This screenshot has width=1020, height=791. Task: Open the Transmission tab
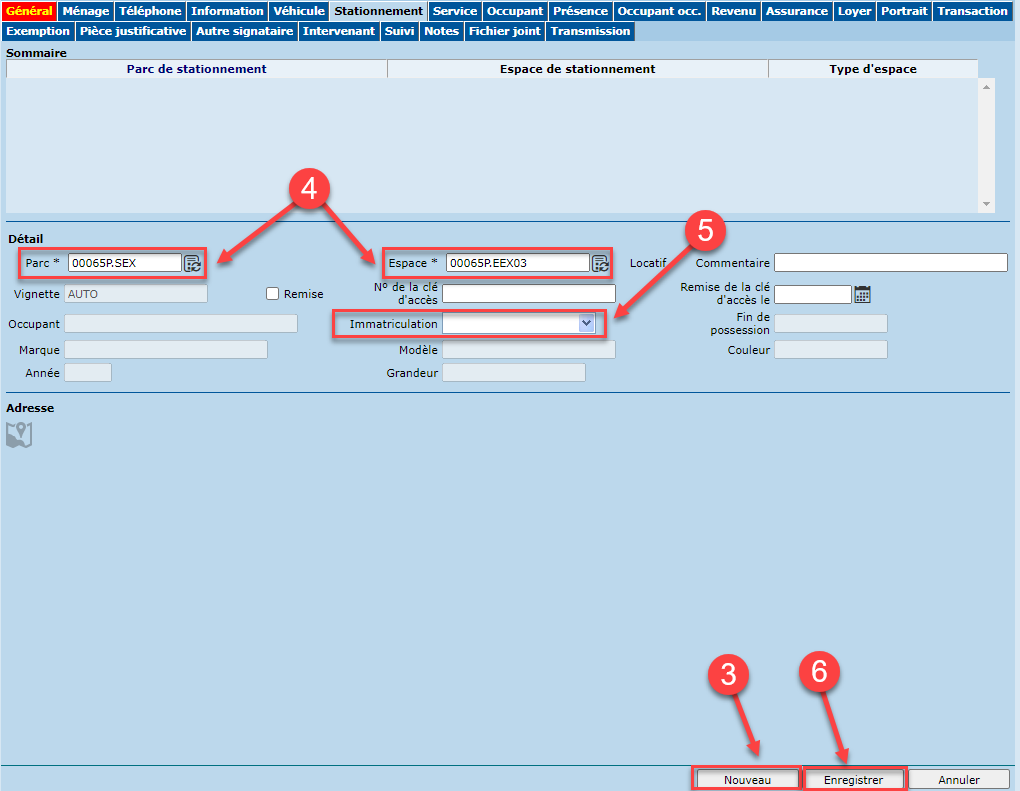pos(590,31)
